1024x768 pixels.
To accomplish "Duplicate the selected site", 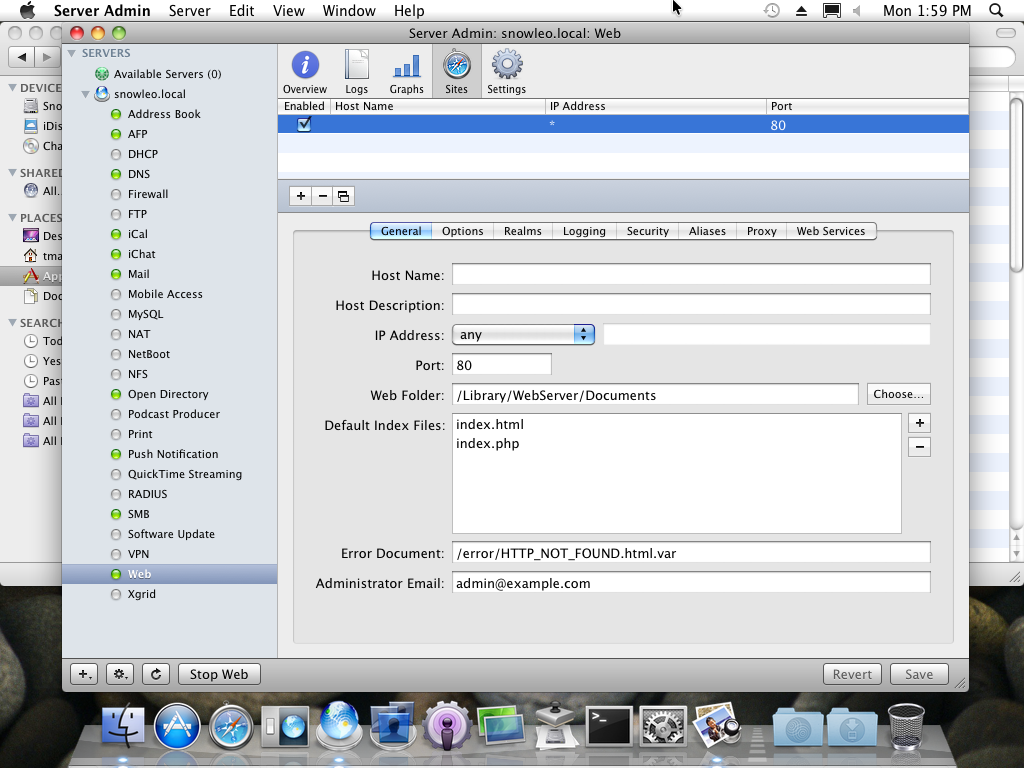I will click(344, 196).
